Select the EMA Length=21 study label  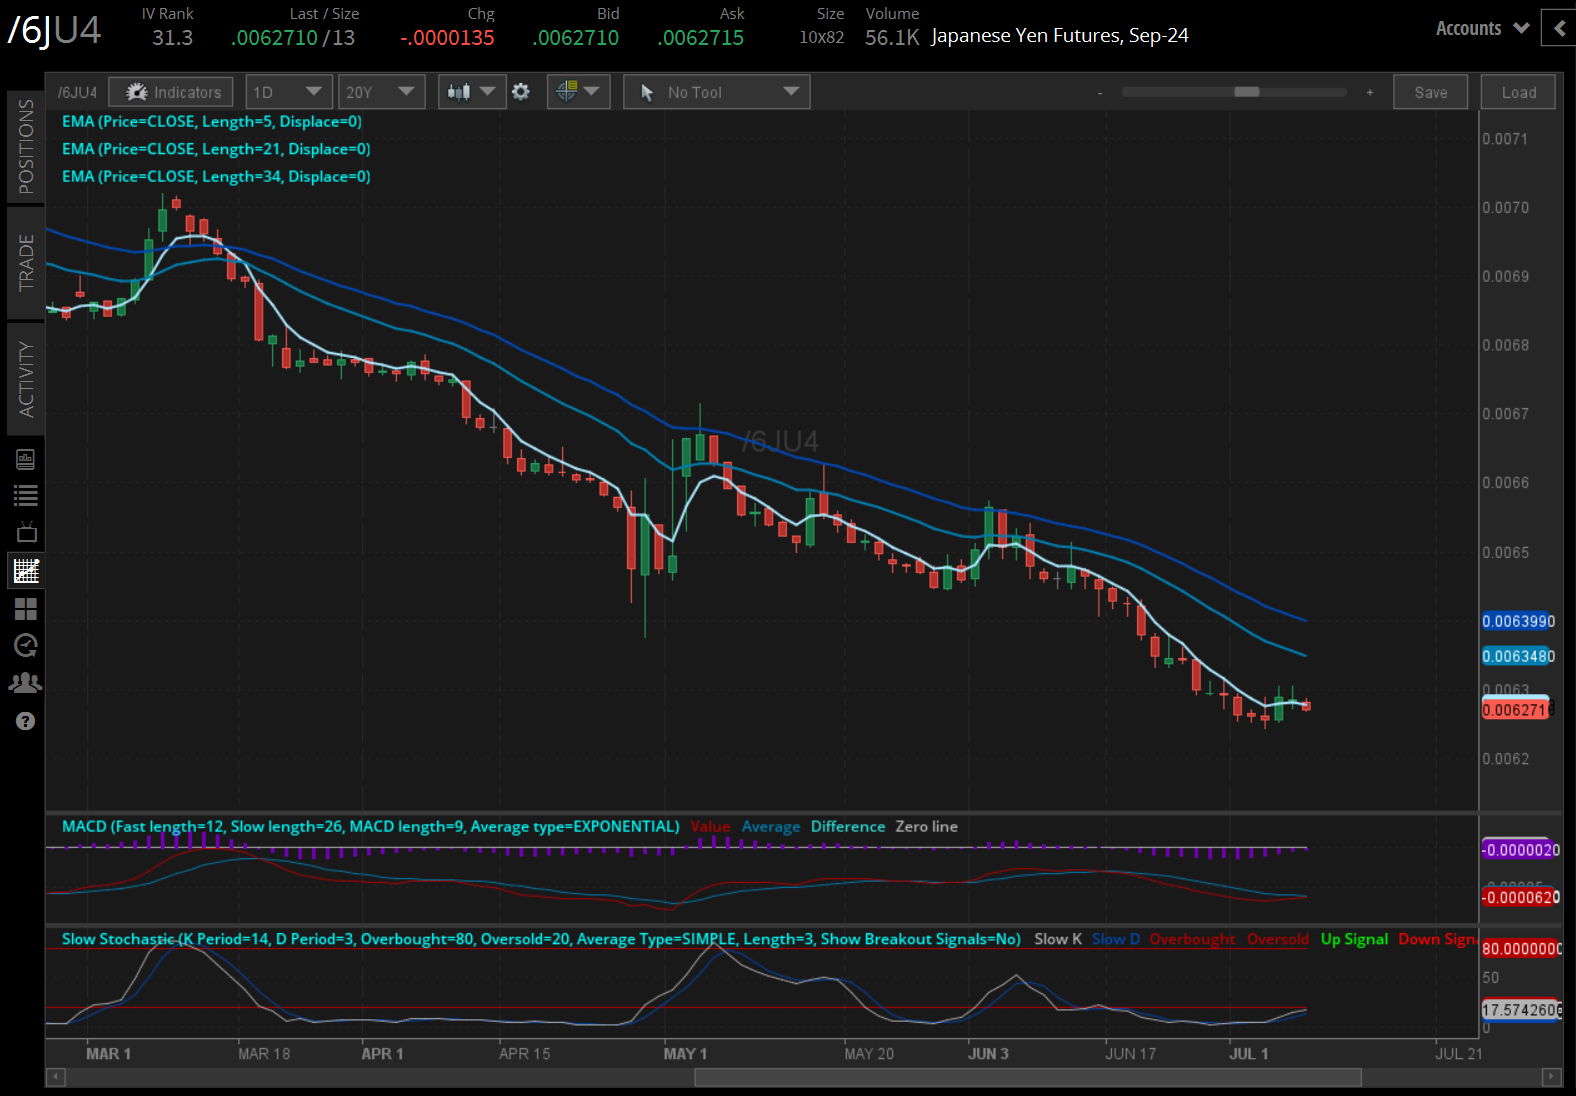click(x=216, y=149)
